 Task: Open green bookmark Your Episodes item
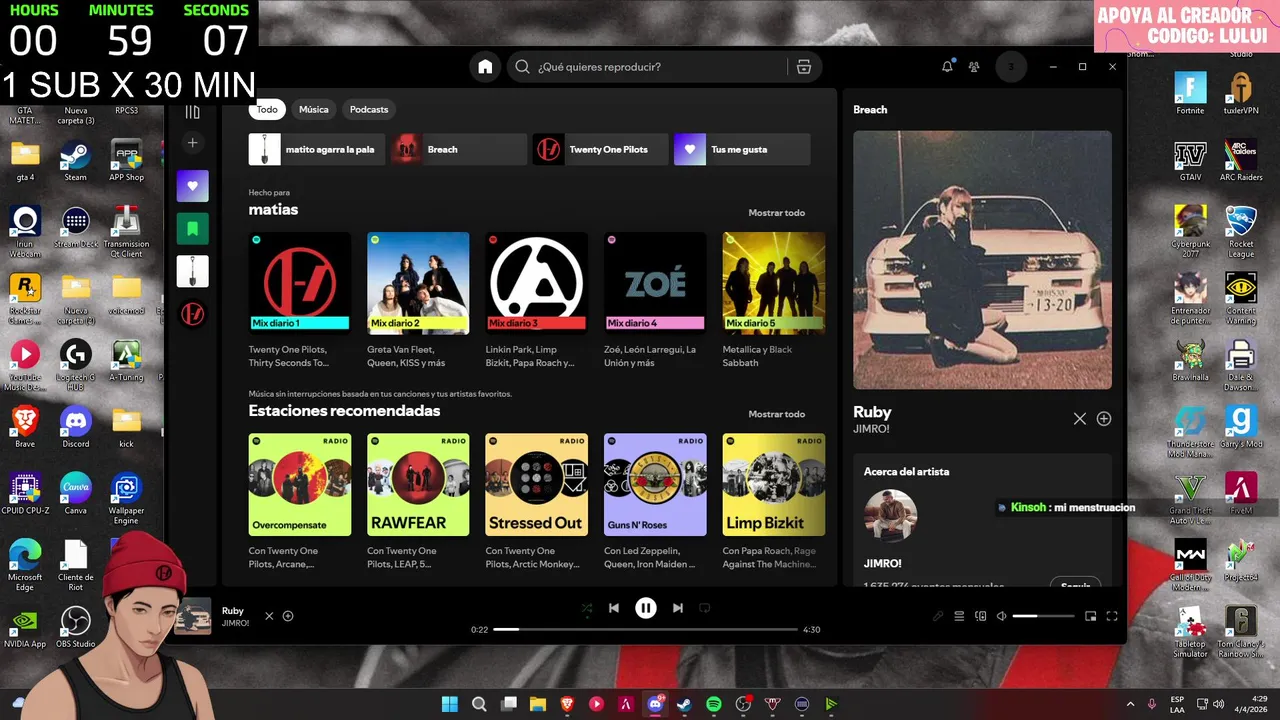click(x=193, y=229)
